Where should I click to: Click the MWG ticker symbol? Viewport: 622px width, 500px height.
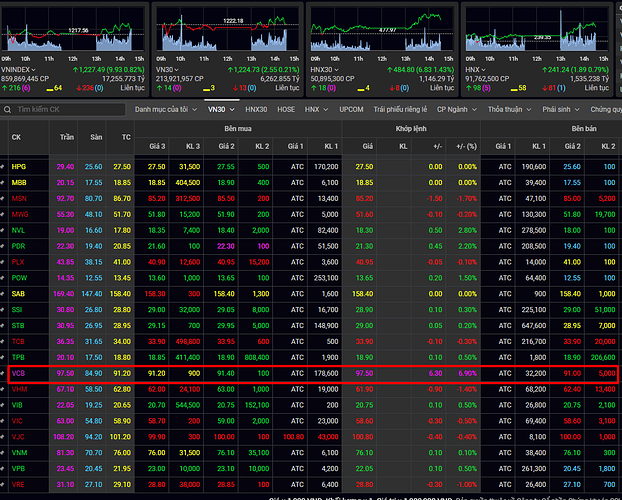pyautogui.click(x=19, y=214)
